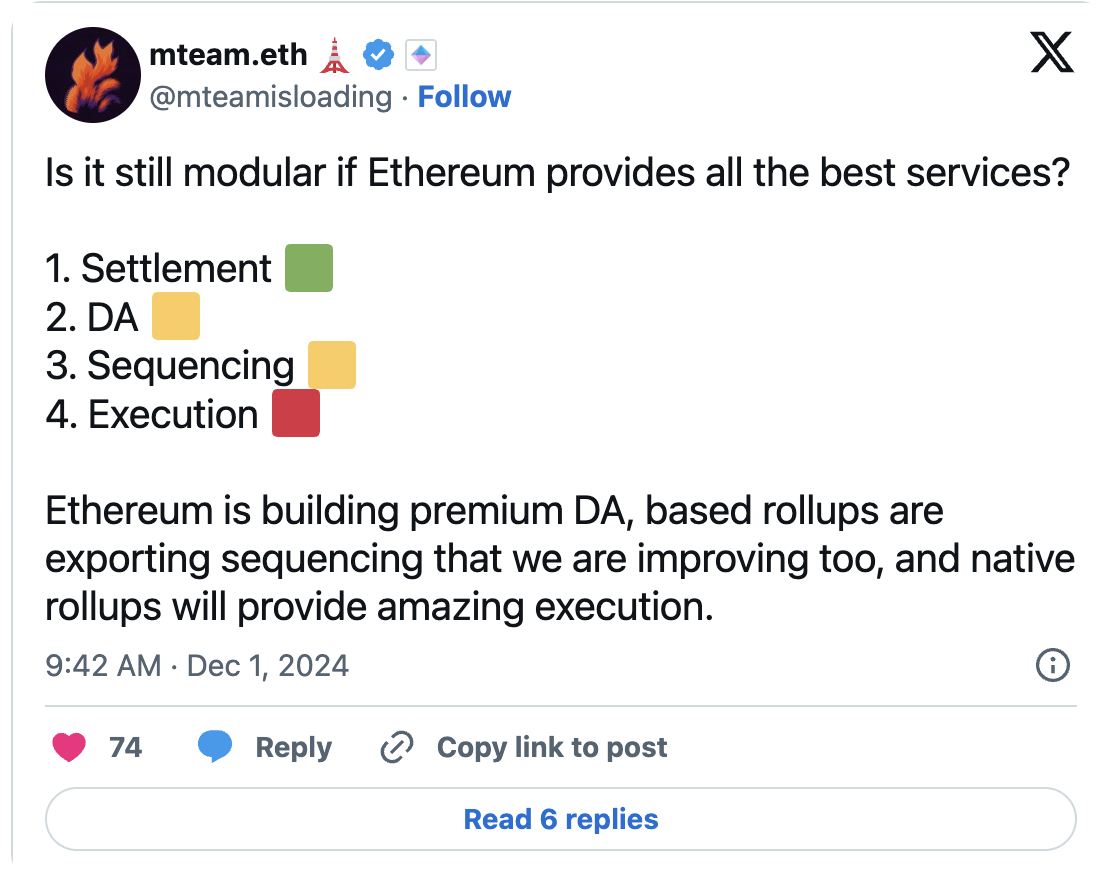Screen dimensions: 1108x880
Task: Open the 9:42 AM Dec 1, 2024 timestamp
Action: coord(197,666)
